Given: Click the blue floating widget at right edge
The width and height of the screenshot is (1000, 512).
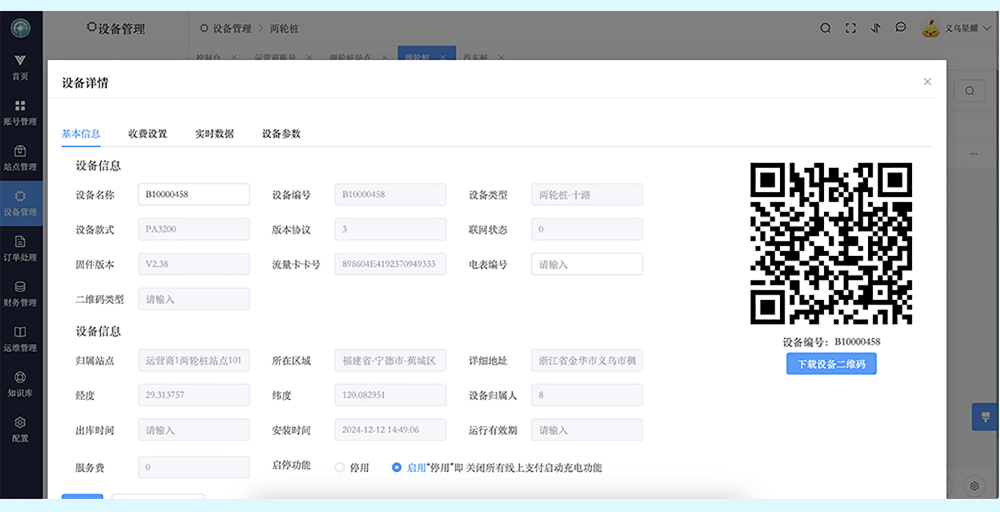Looking at the screenshot, I should (x=985, y=416).
